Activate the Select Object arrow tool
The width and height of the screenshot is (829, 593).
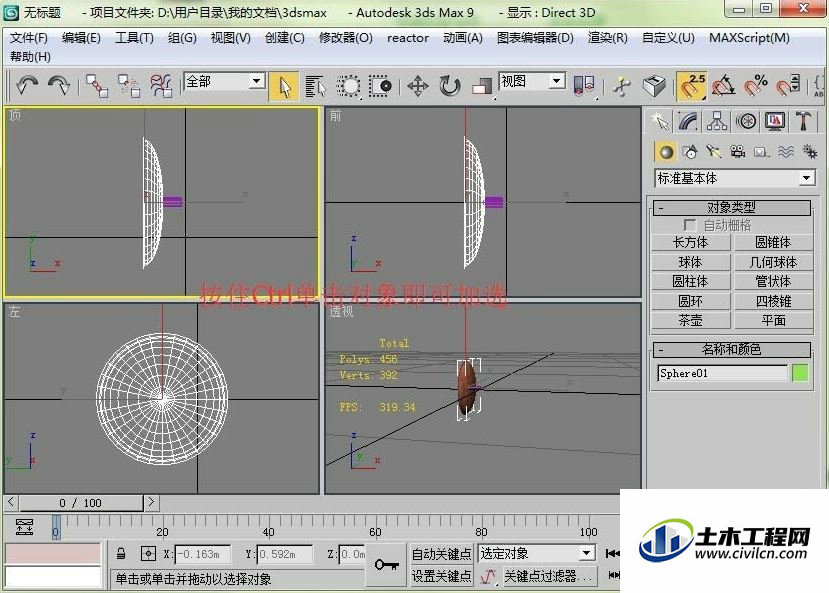pos(284,86)
